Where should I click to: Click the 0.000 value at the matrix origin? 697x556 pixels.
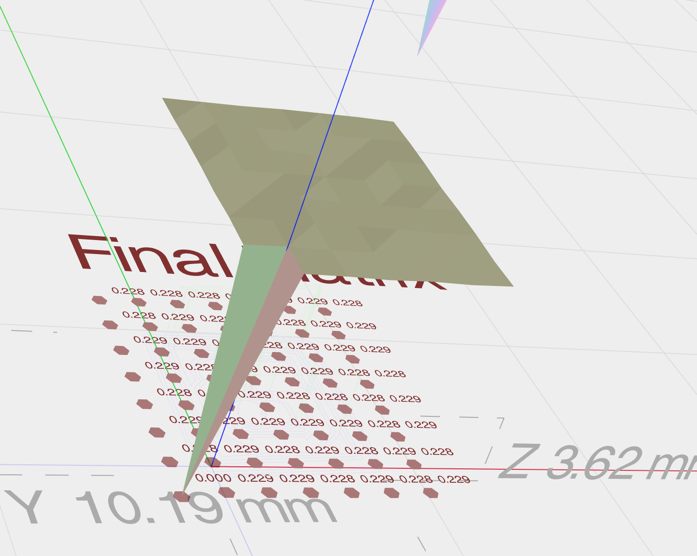coord(213,478)
